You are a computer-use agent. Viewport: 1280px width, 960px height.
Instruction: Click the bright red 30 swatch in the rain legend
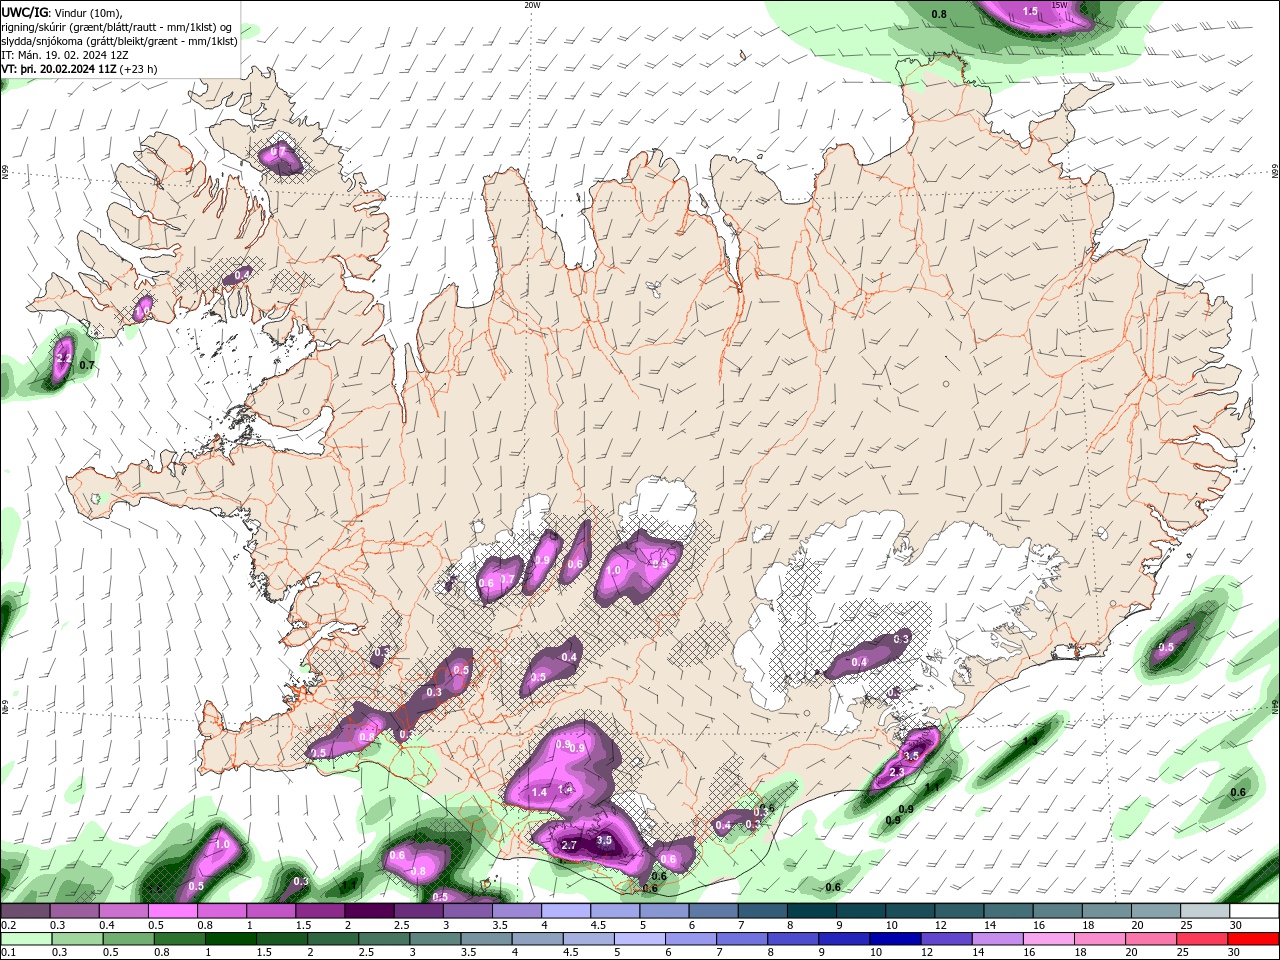click(x=1253, y=939)
